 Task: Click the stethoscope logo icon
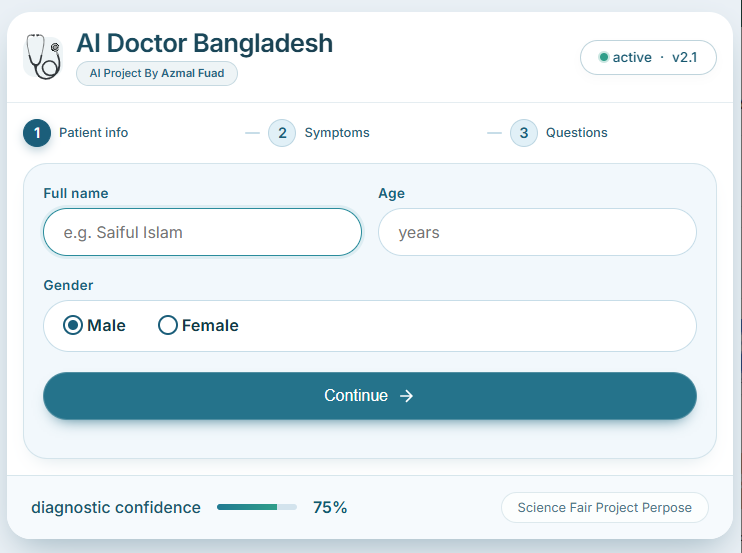tap(43, 55)
